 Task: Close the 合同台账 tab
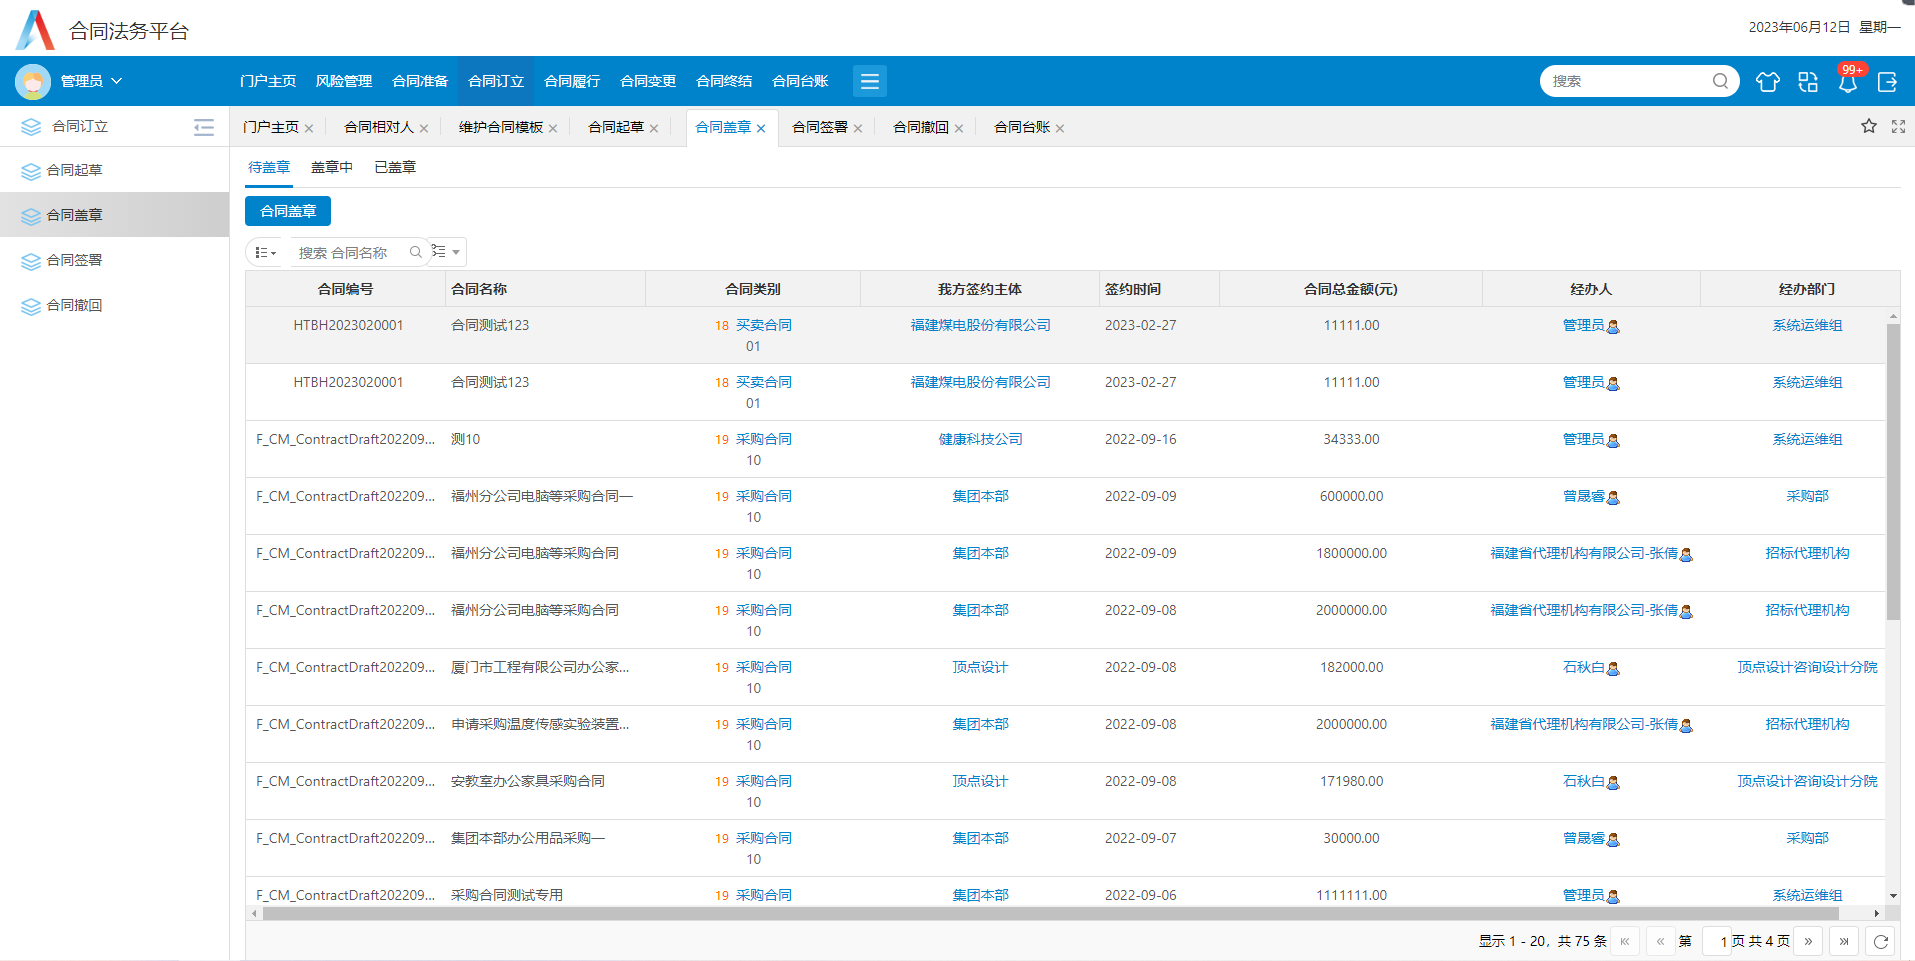pyautogui.click(x=1060, y=128)
